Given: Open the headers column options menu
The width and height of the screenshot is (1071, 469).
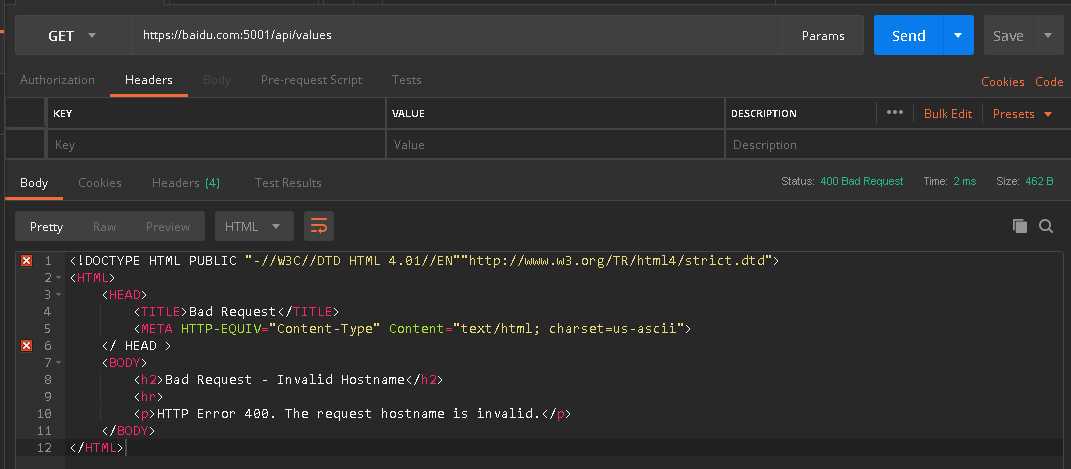Looking at the screenshot, I should [x=895, y=113].
